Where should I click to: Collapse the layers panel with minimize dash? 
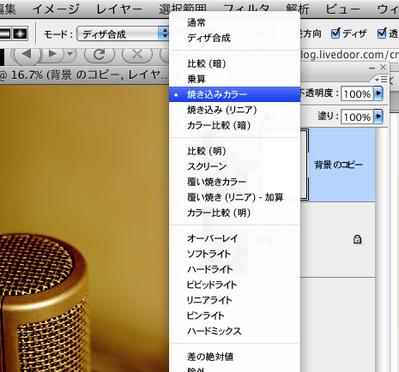372,68
